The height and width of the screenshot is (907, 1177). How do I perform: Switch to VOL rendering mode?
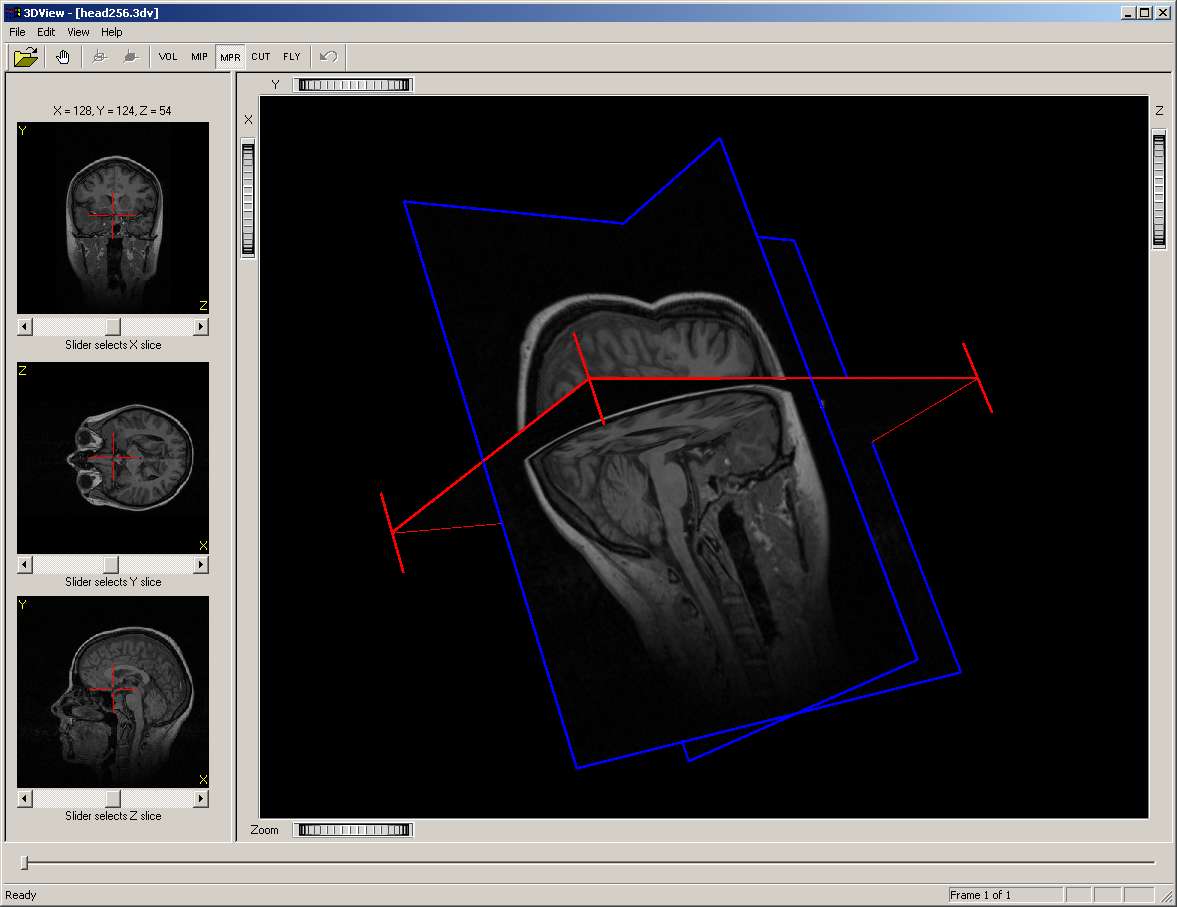[168, 57]
